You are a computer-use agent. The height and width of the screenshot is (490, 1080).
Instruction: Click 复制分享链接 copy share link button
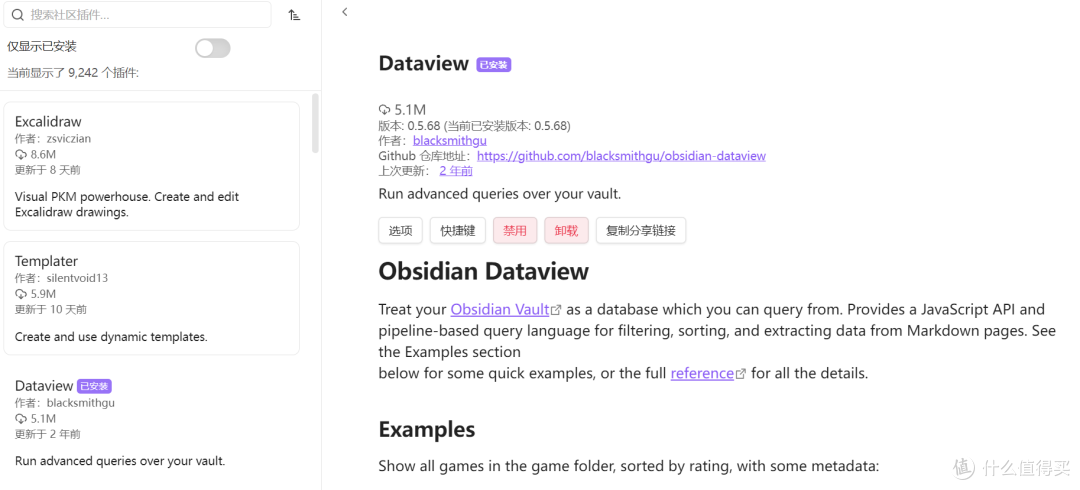pos(641,231)
